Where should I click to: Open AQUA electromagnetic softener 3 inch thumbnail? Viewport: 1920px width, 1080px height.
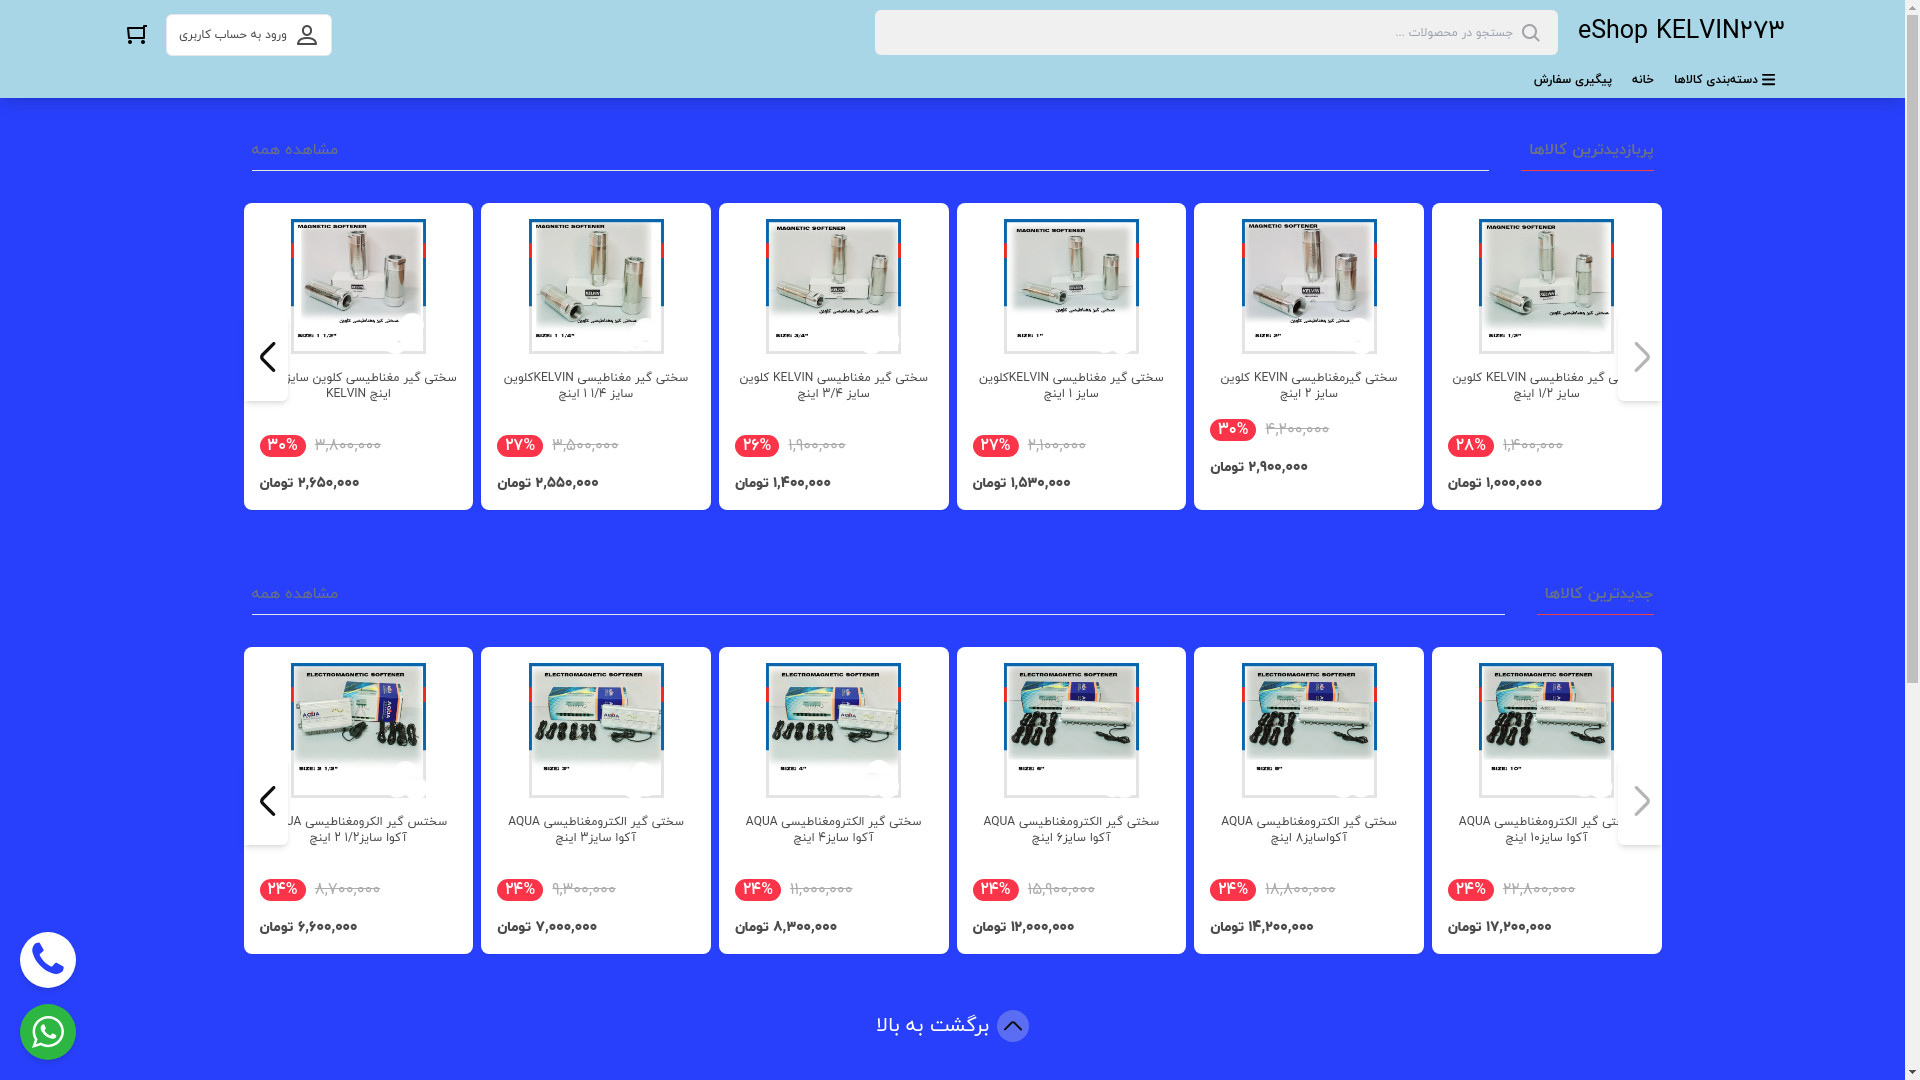click(x=596, y=730)
